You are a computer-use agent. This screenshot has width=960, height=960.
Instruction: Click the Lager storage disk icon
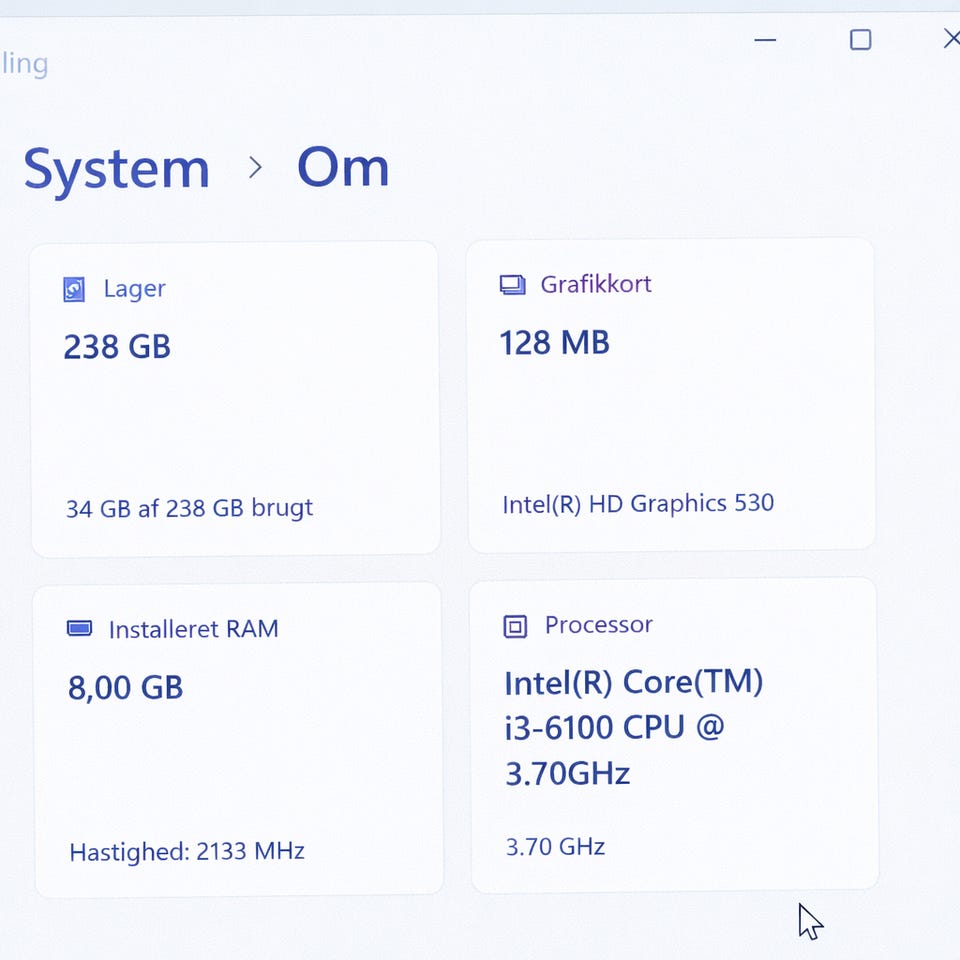[74, 290]
